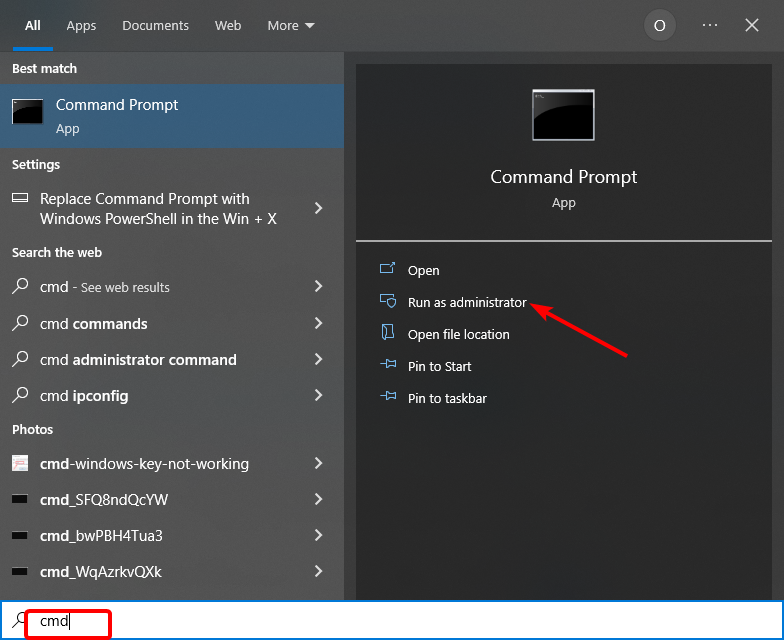This screenshot has width=784, height=640.
Task: Click the large Command Prompt preview icon
Action: (x=564, y=115)
